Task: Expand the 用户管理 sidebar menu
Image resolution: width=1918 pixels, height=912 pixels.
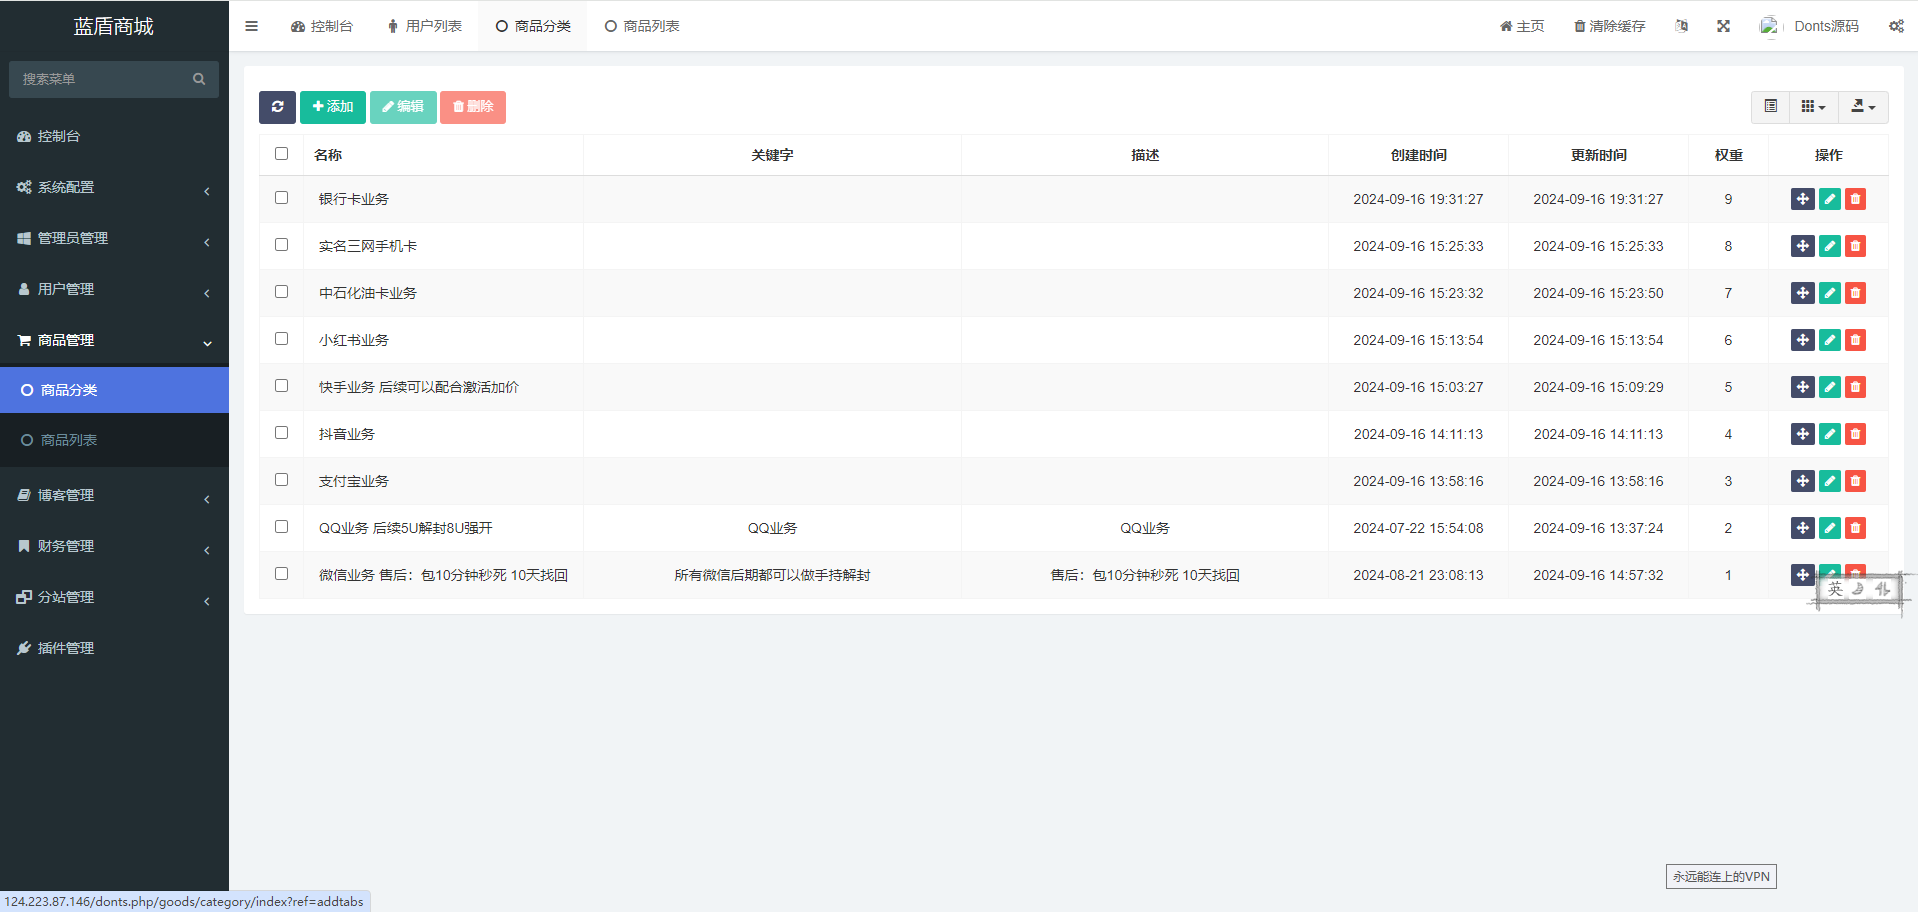Action: point(114,290)
